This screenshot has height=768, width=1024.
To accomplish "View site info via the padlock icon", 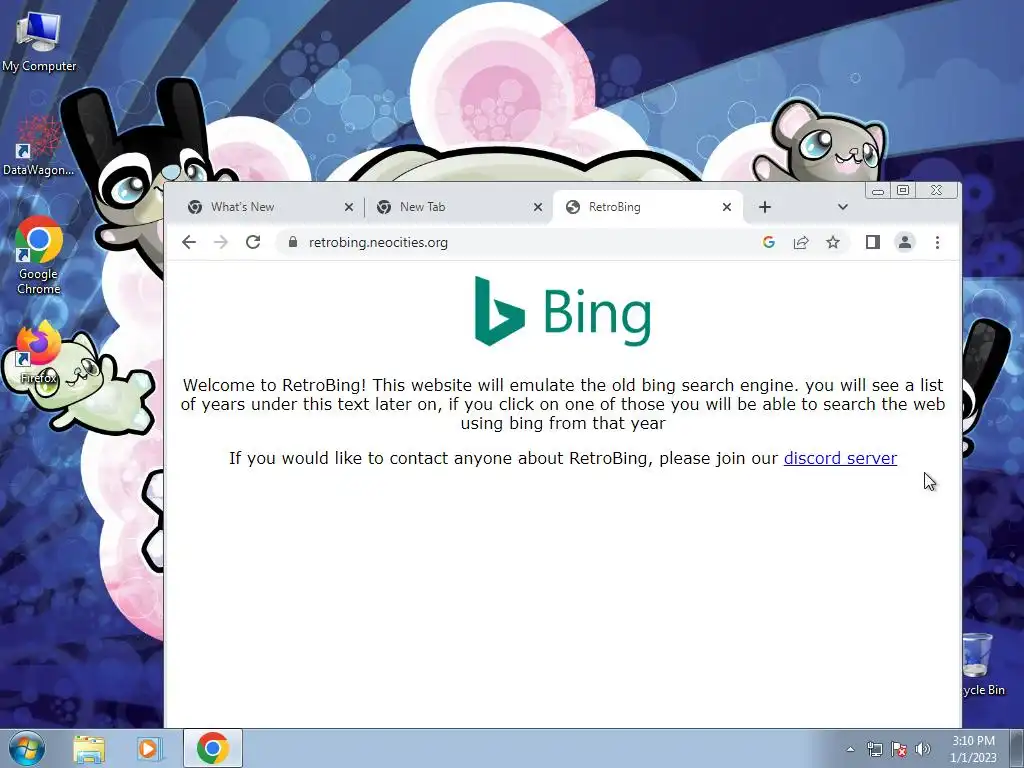I will click(x=293, y=242).
